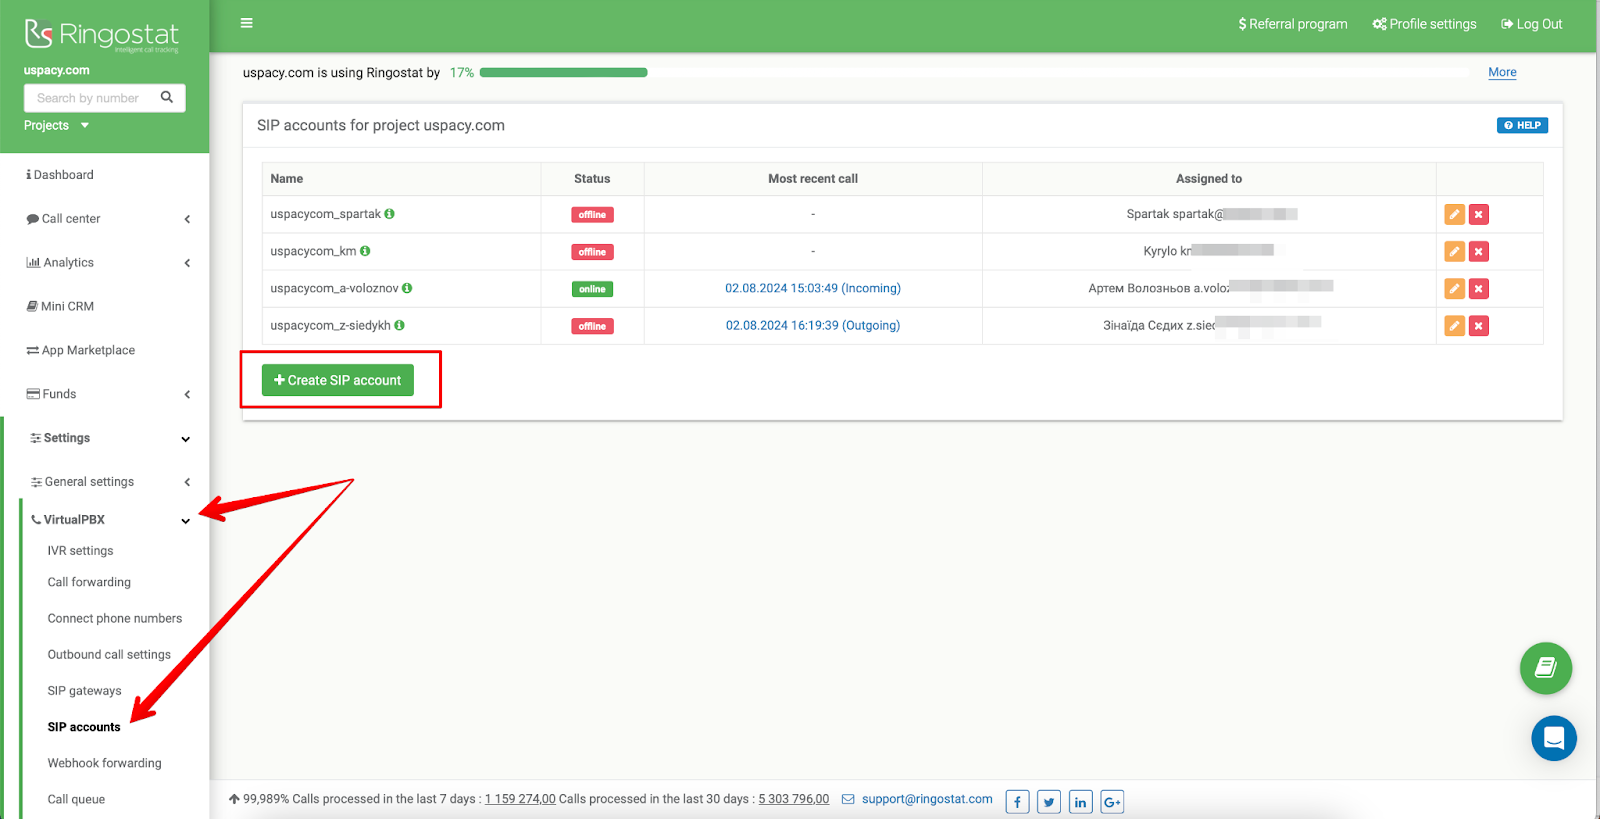Click the Most recent call header
This screenshot has width=1600, height=819.
[x=813, y=179]
